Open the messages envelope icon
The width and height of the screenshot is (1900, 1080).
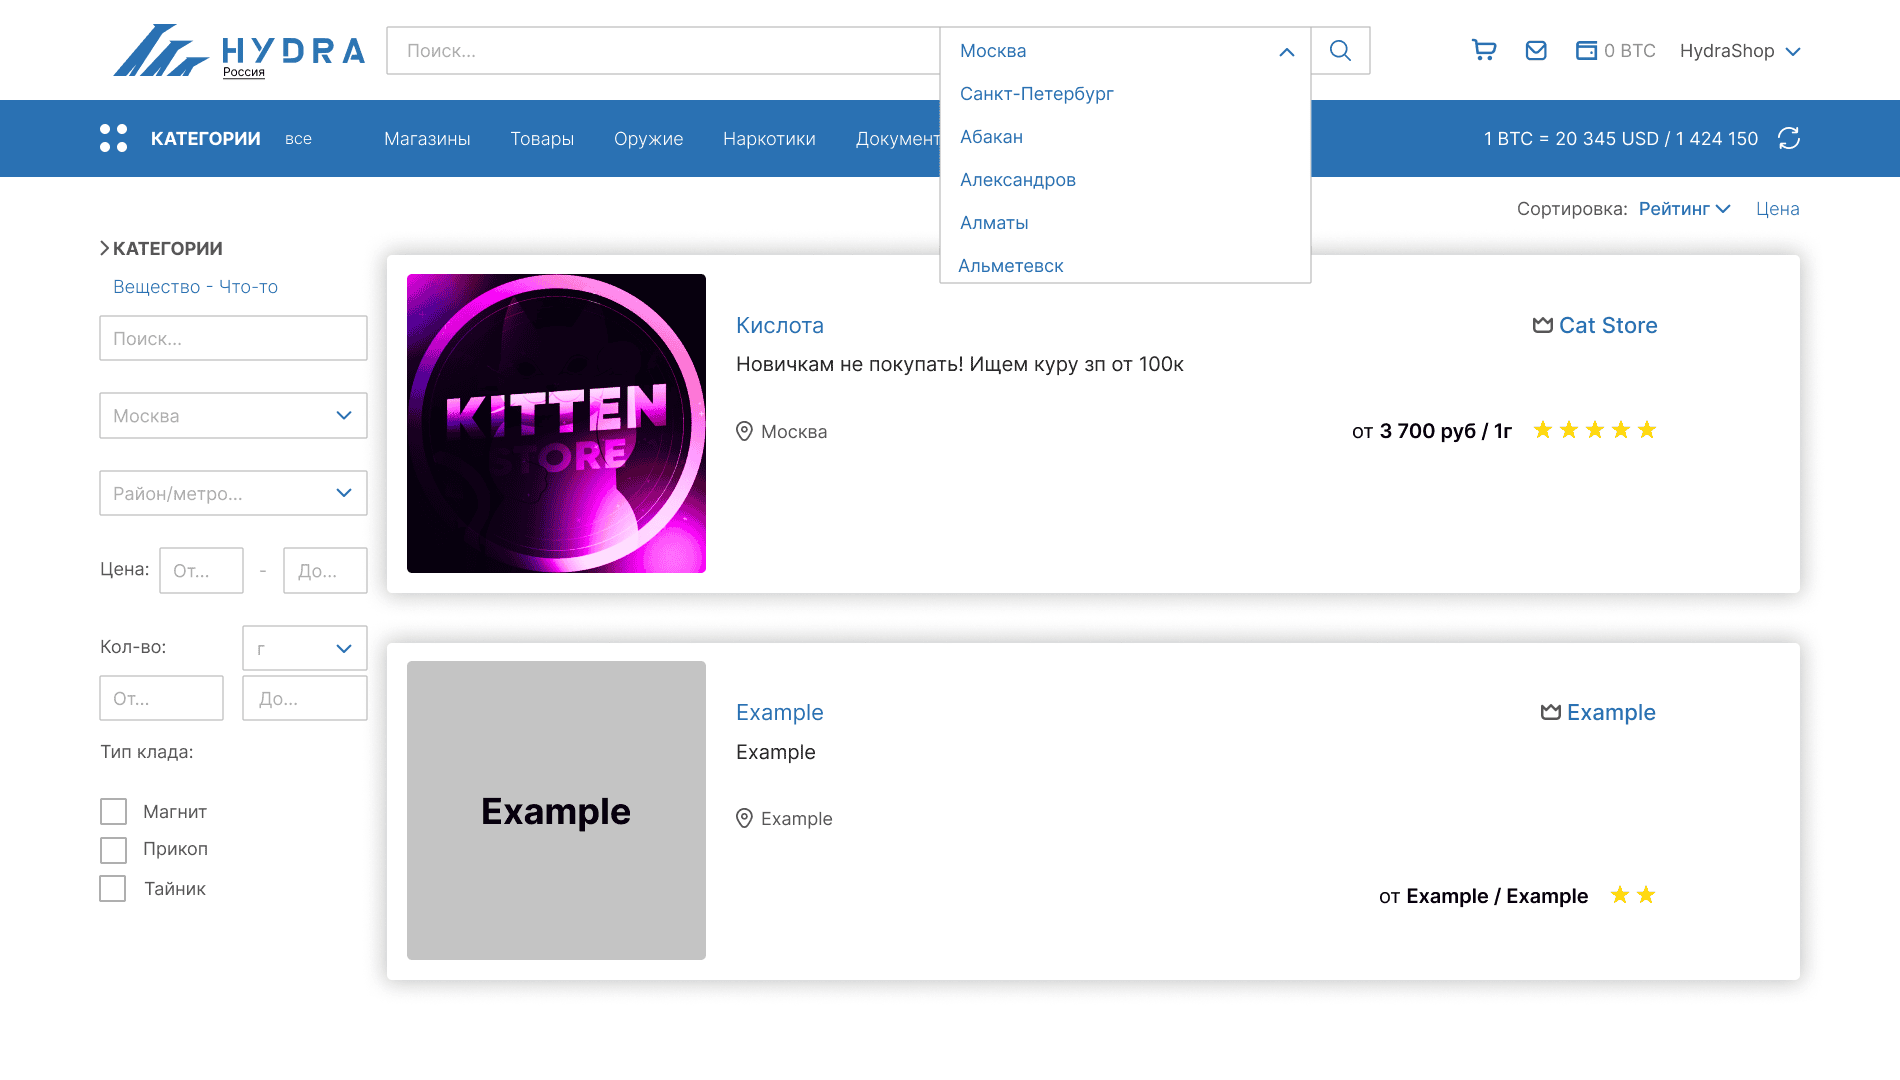[x=1536, y=50]
